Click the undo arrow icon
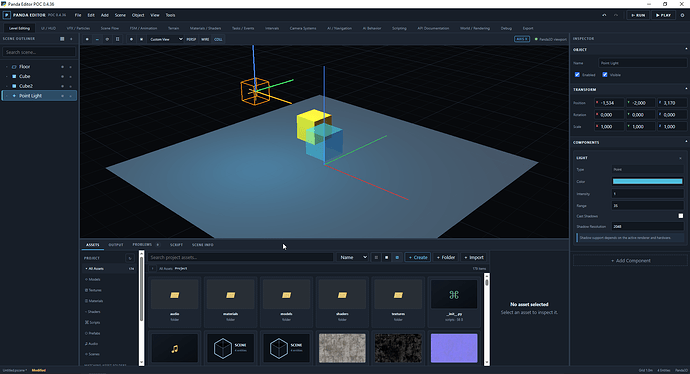Image resolution: width=690 pixels, height=374 pixels. tap(604, 15)
